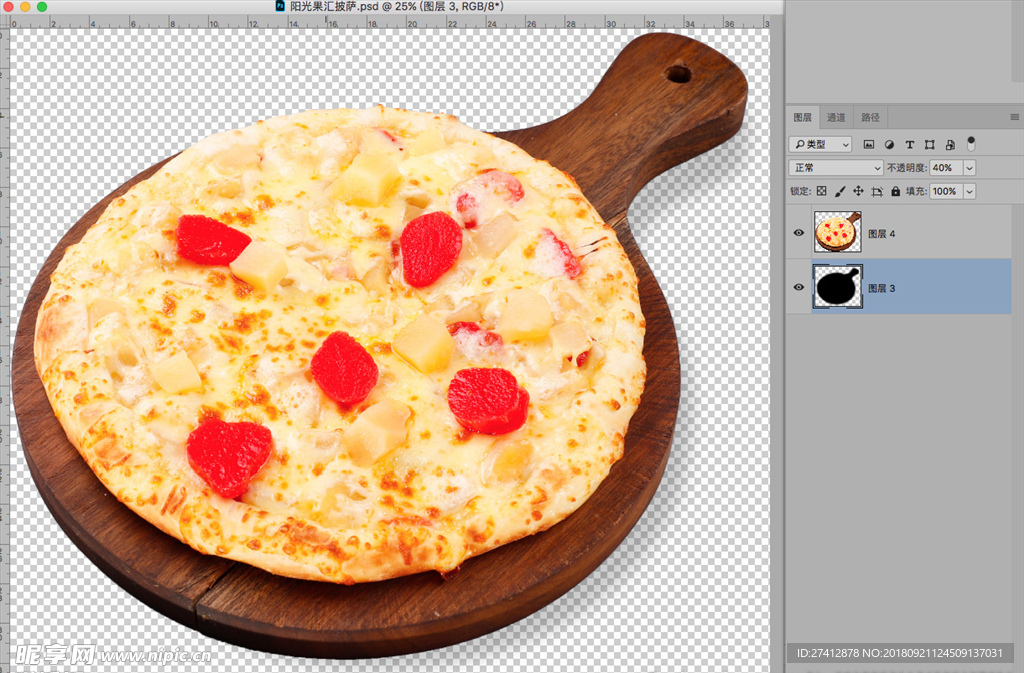The image size is (1024, 673).
Task: Lock transparent pixels of layer
Action: [x=821, y=191]
